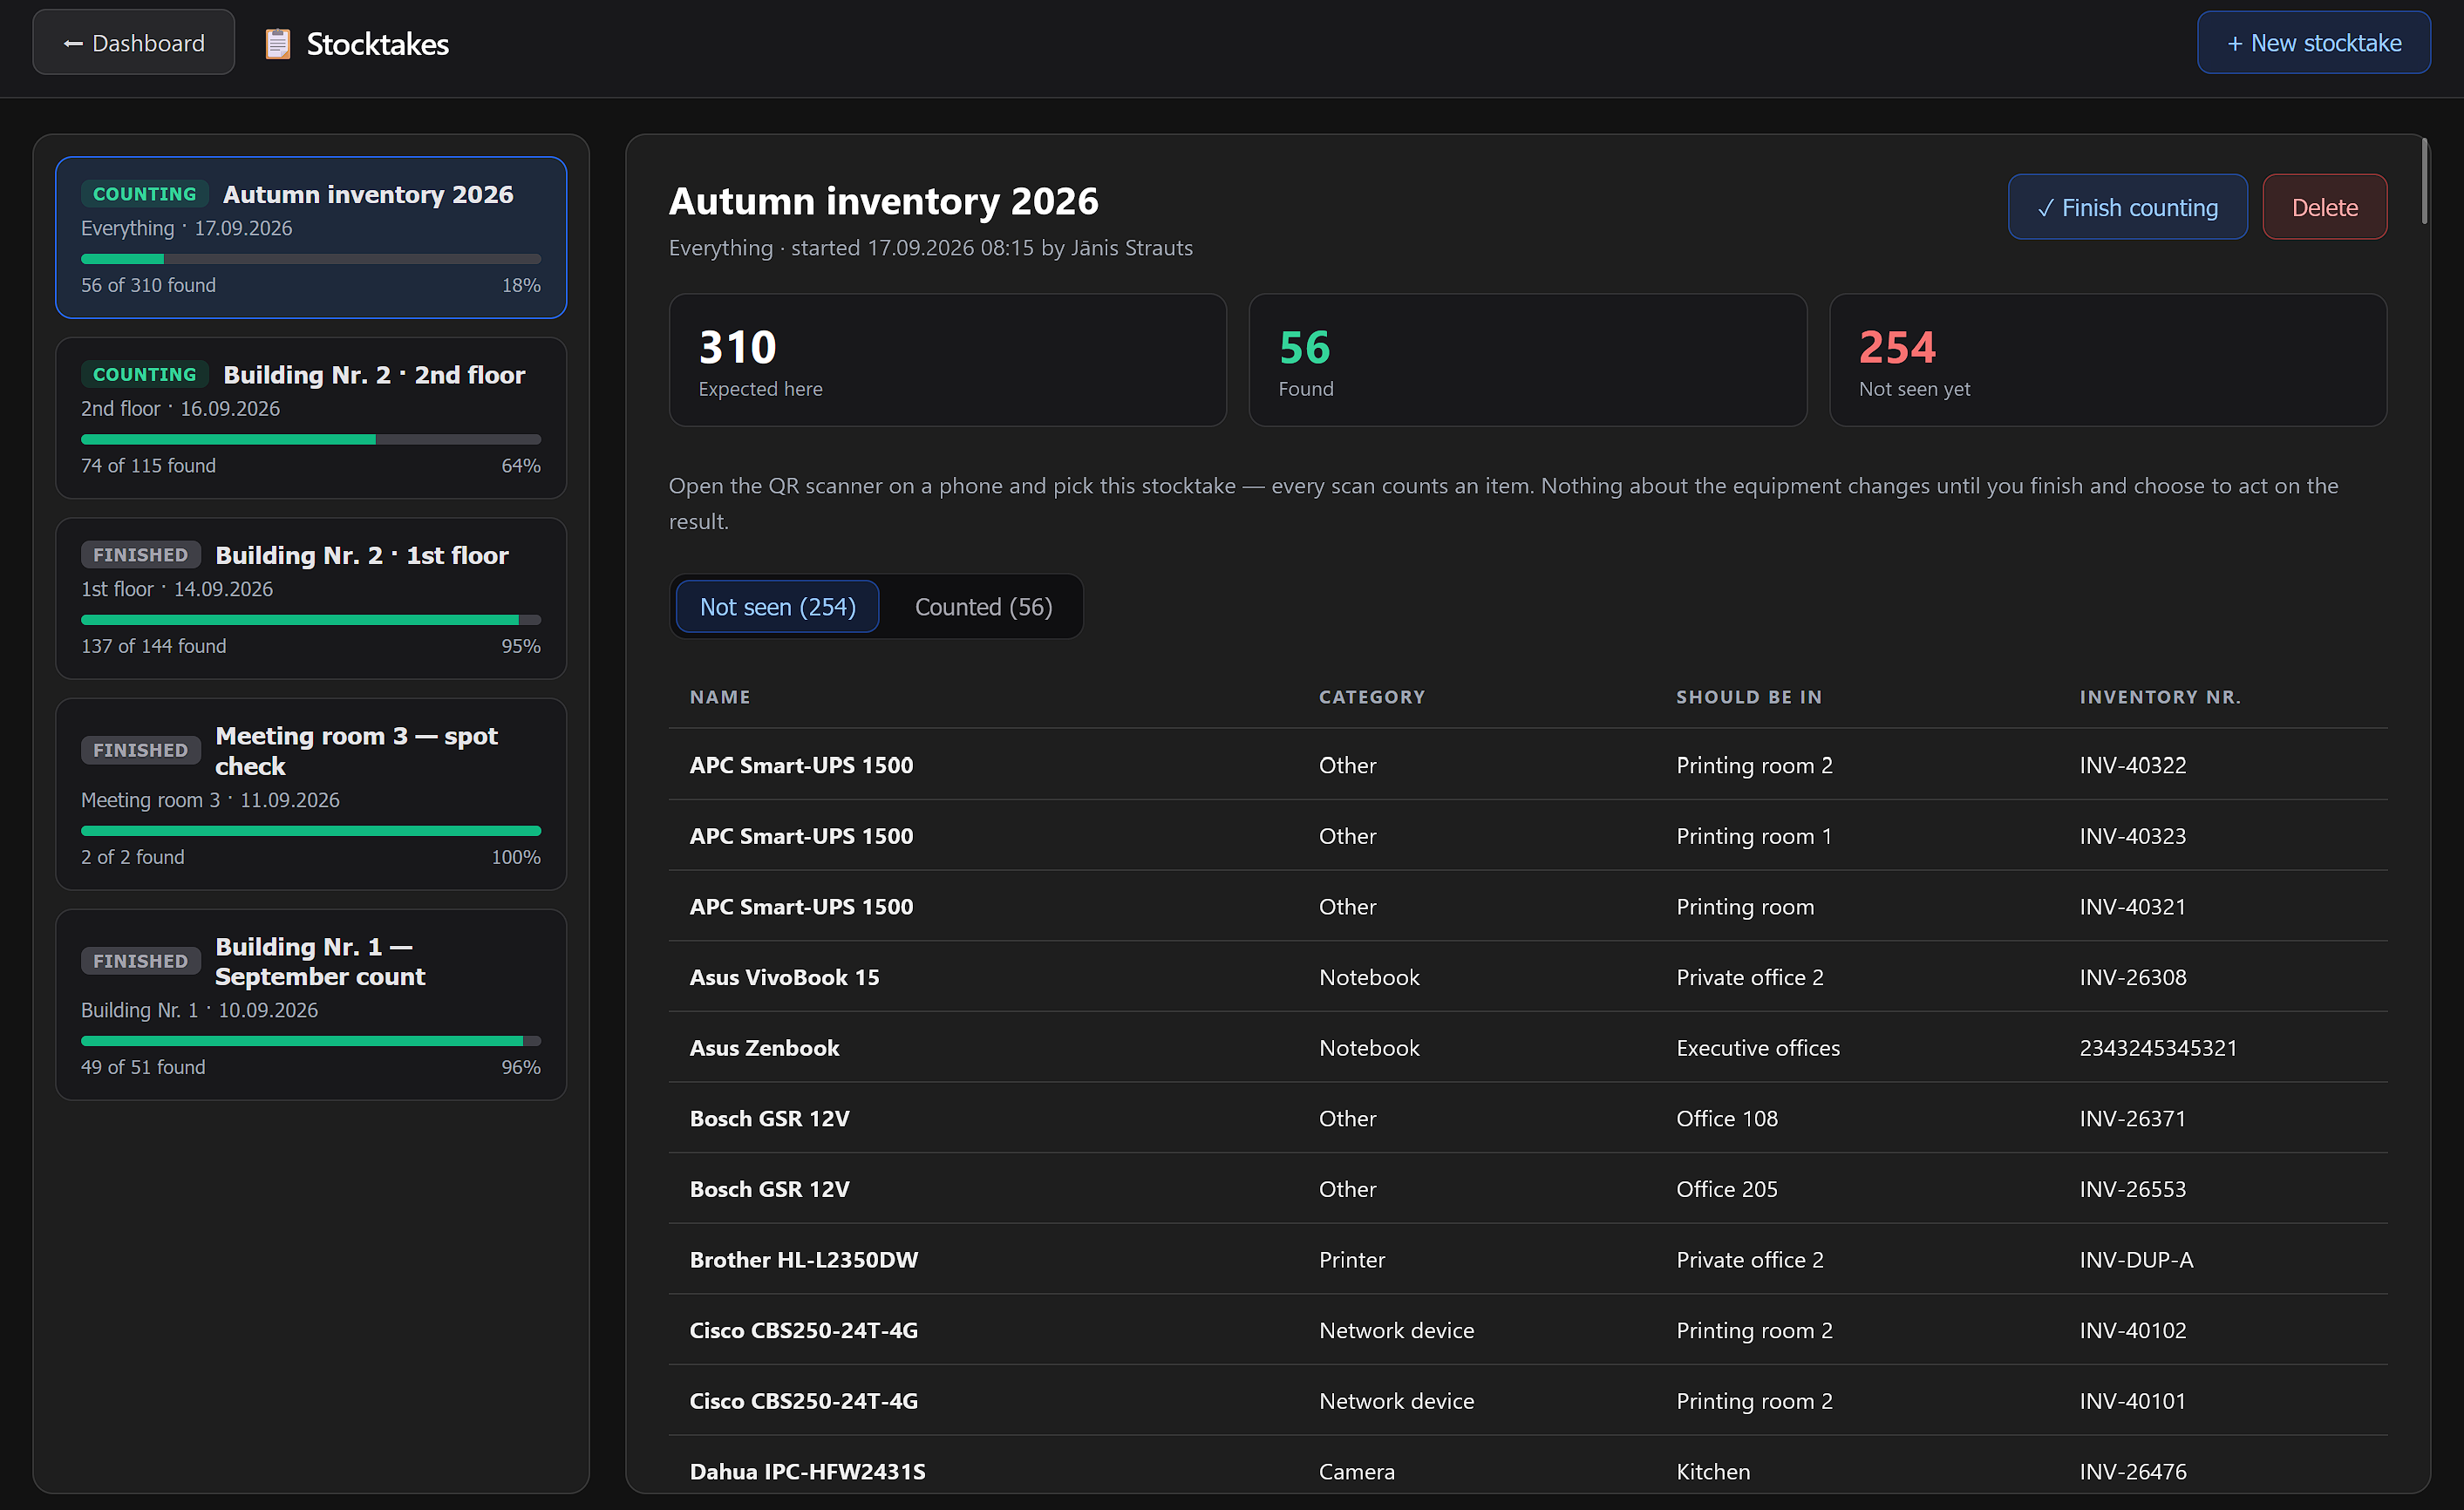Click INVENTORY NR. column header
This screenshot has height=1510, width=2464.
(2160, 697)
